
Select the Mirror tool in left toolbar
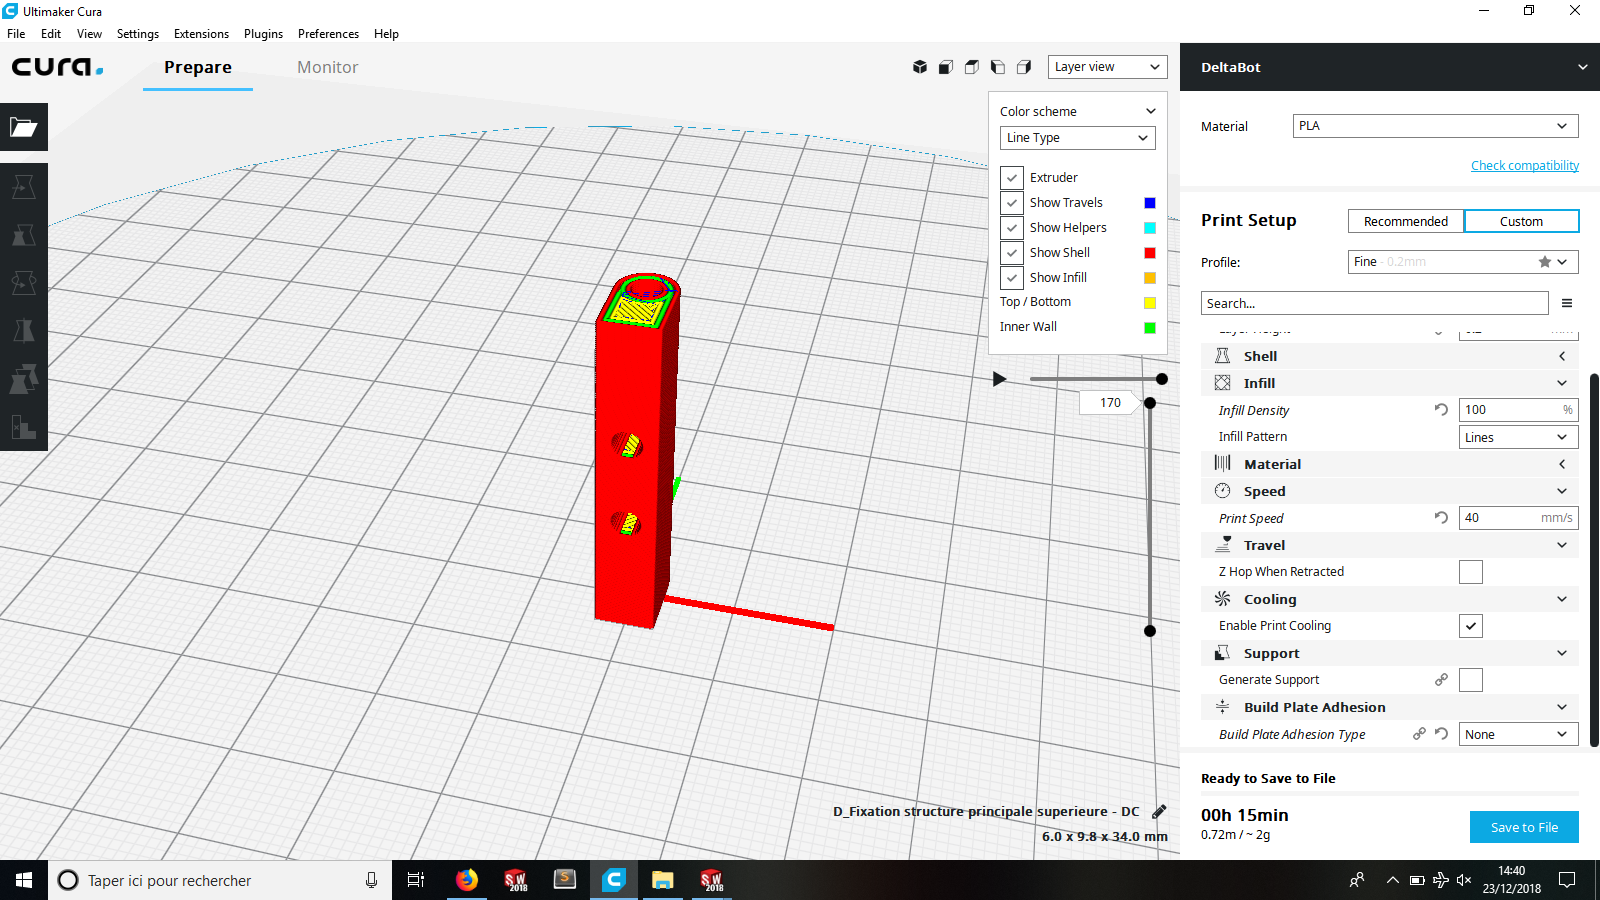(x=24, y=331)
